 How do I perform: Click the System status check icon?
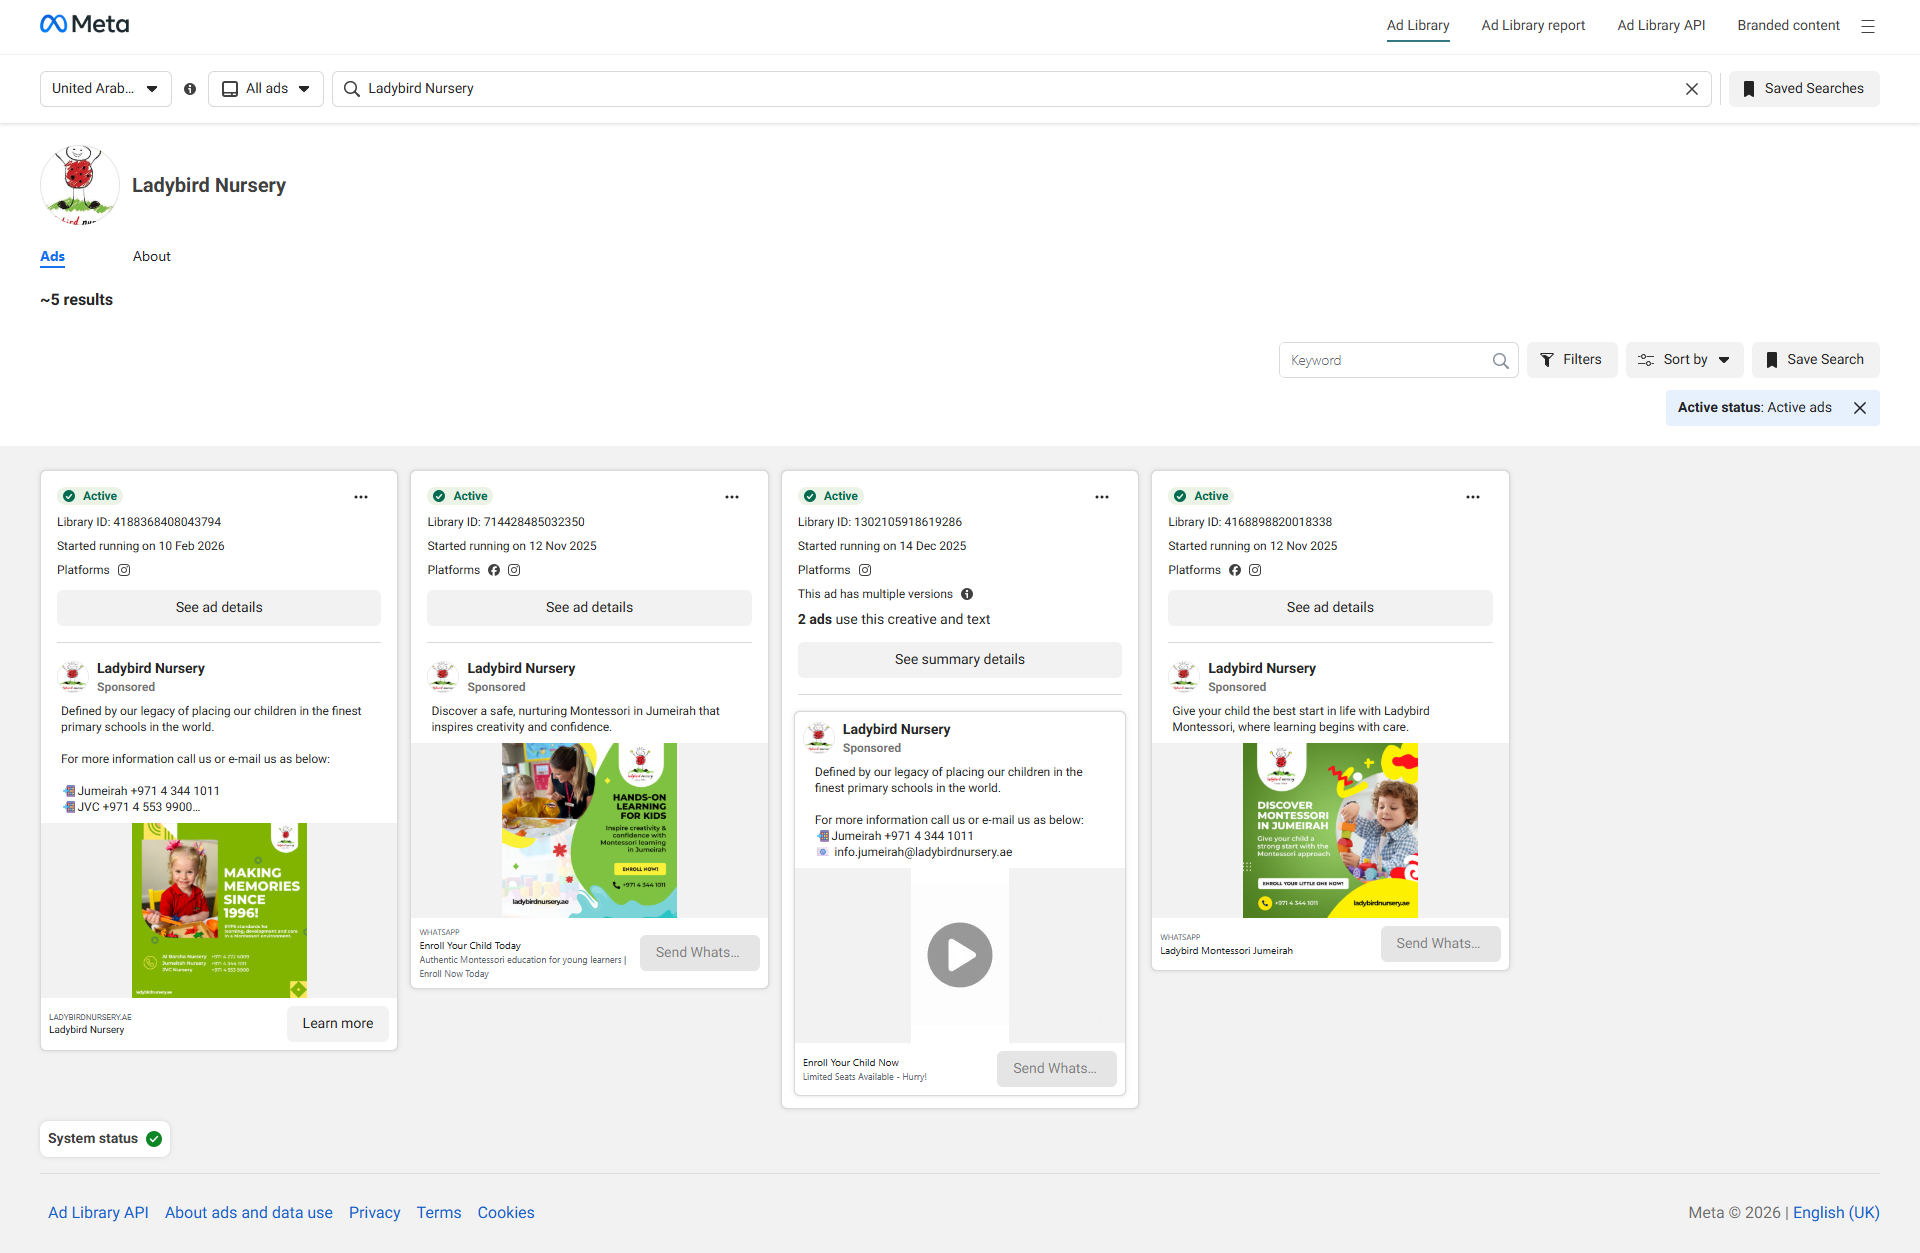154,1139
